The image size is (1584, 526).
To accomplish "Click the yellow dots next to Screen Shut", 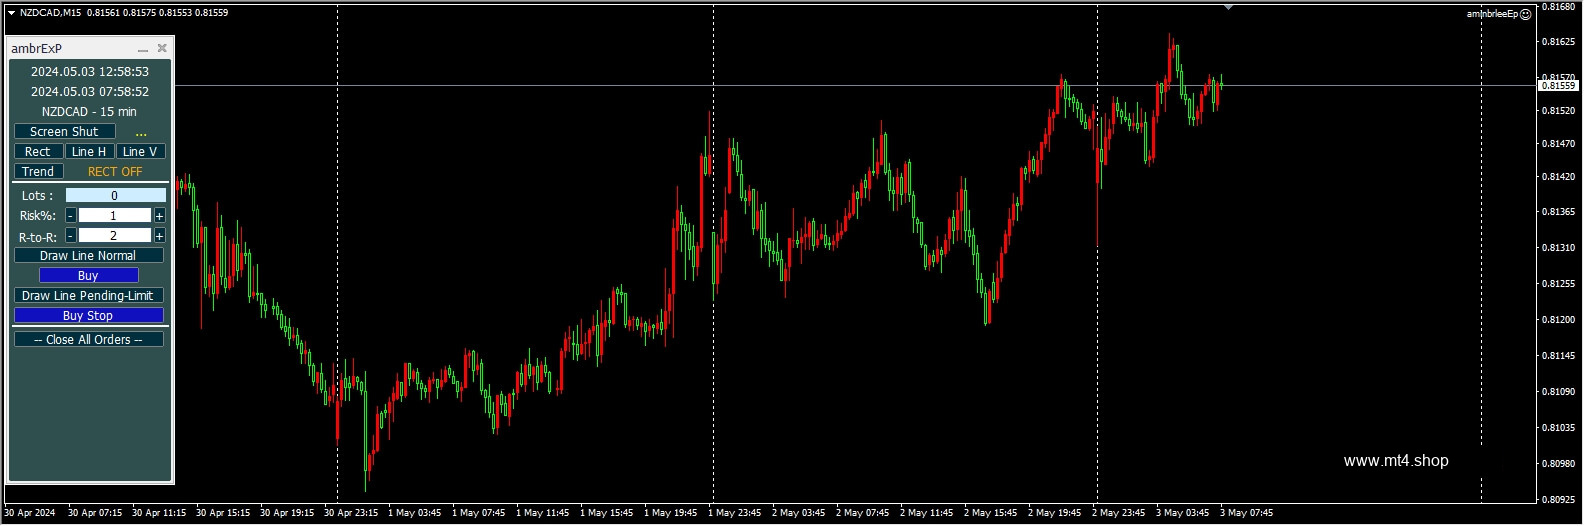I will (141, 132).
